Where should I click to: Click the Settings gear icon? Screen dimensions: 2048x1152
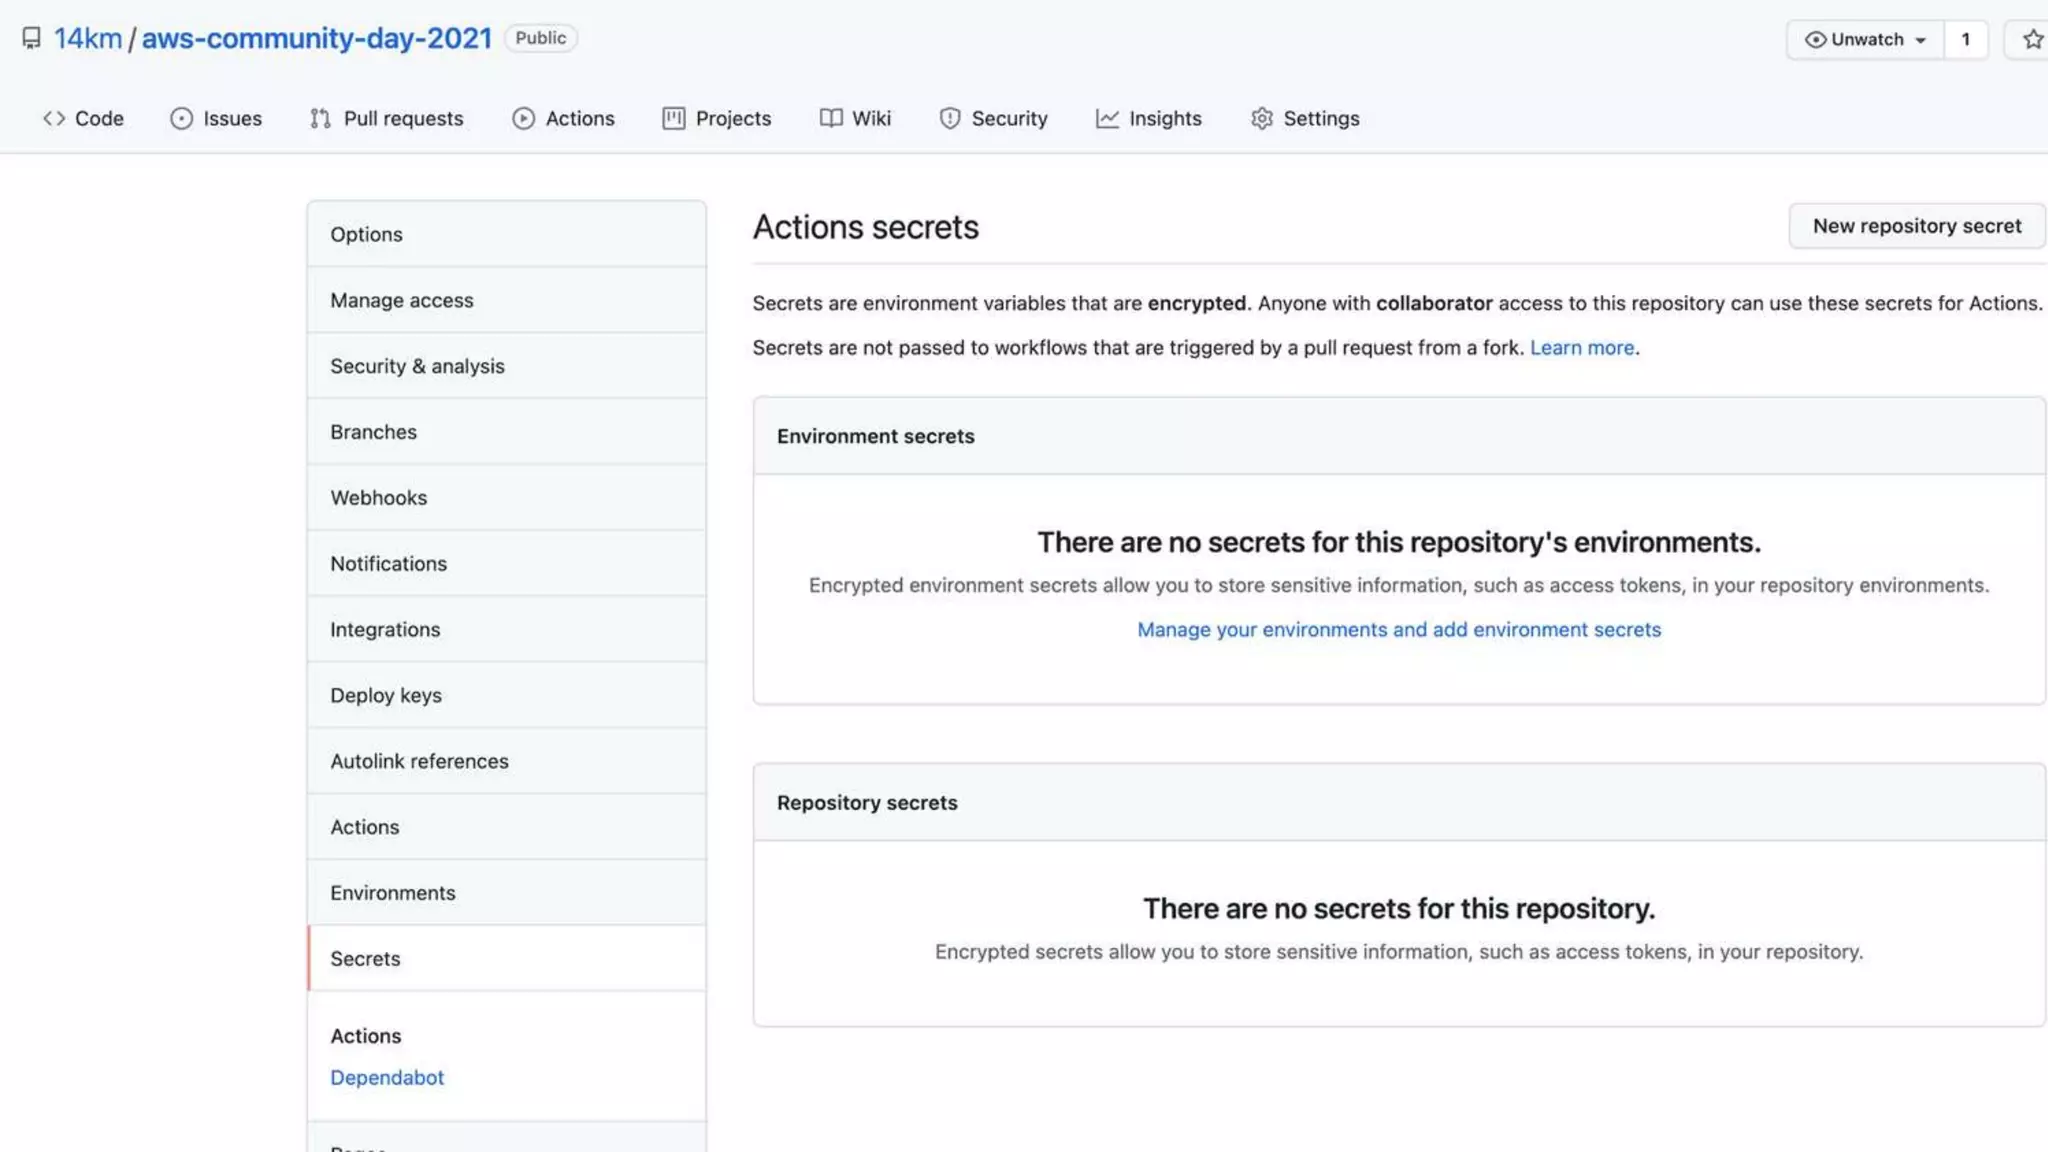click(x=1262, y=118)
